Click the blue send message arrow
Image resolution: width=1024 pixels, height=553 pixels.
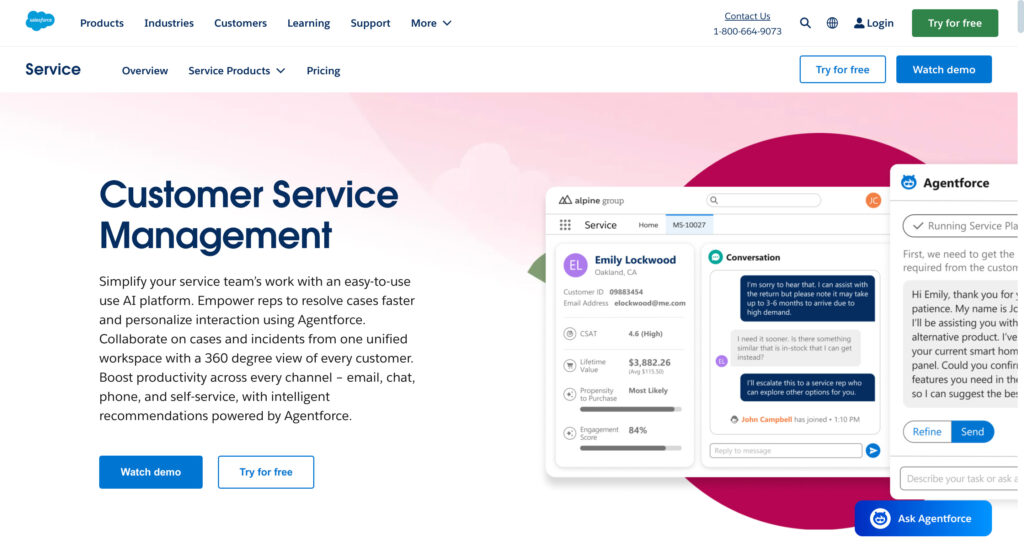pos(873,450)
